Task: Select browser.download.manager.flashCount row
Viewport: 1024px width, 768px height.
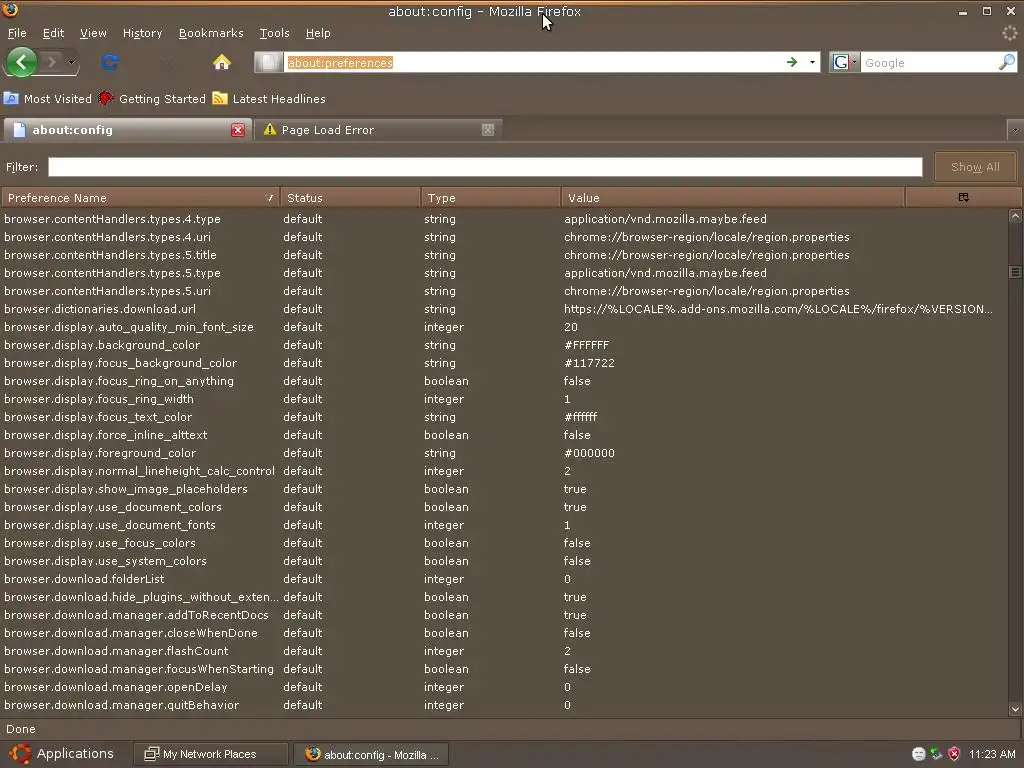Action: click(x=504, y=651)
